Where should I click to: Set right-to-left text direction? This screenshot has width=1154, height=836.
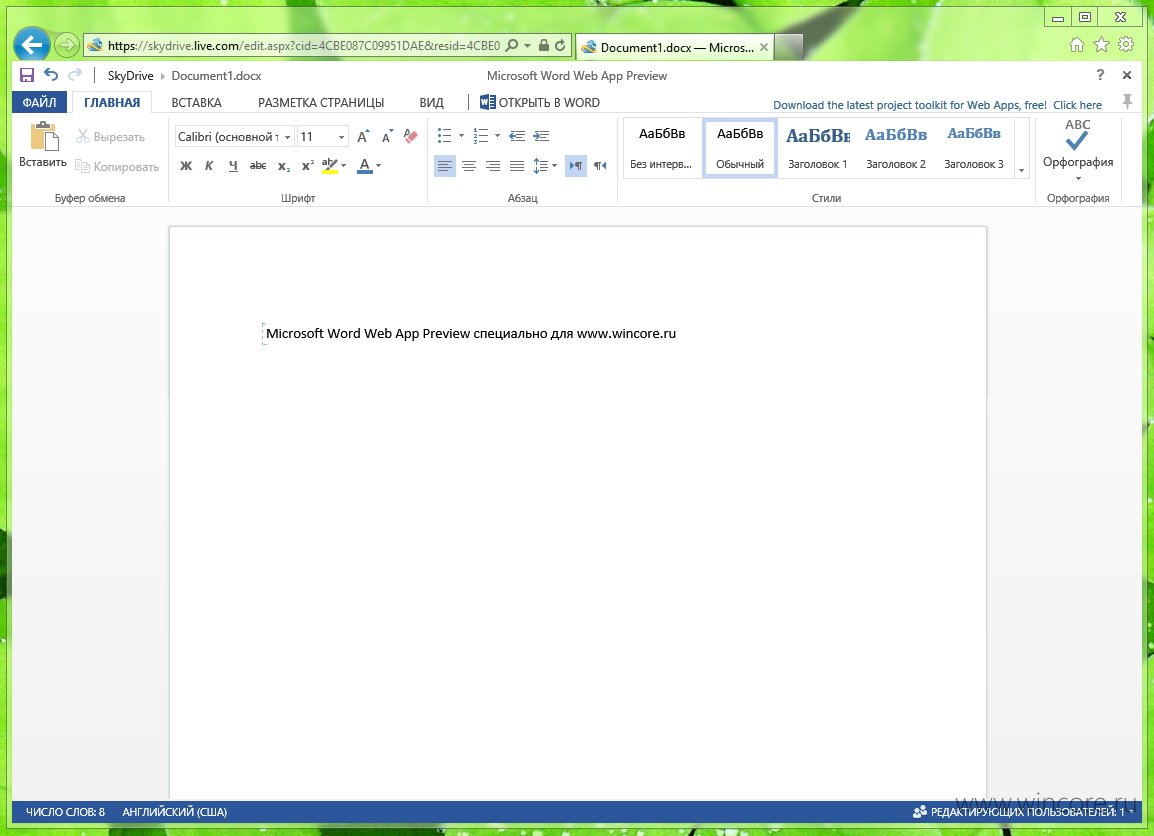[600, 166]
